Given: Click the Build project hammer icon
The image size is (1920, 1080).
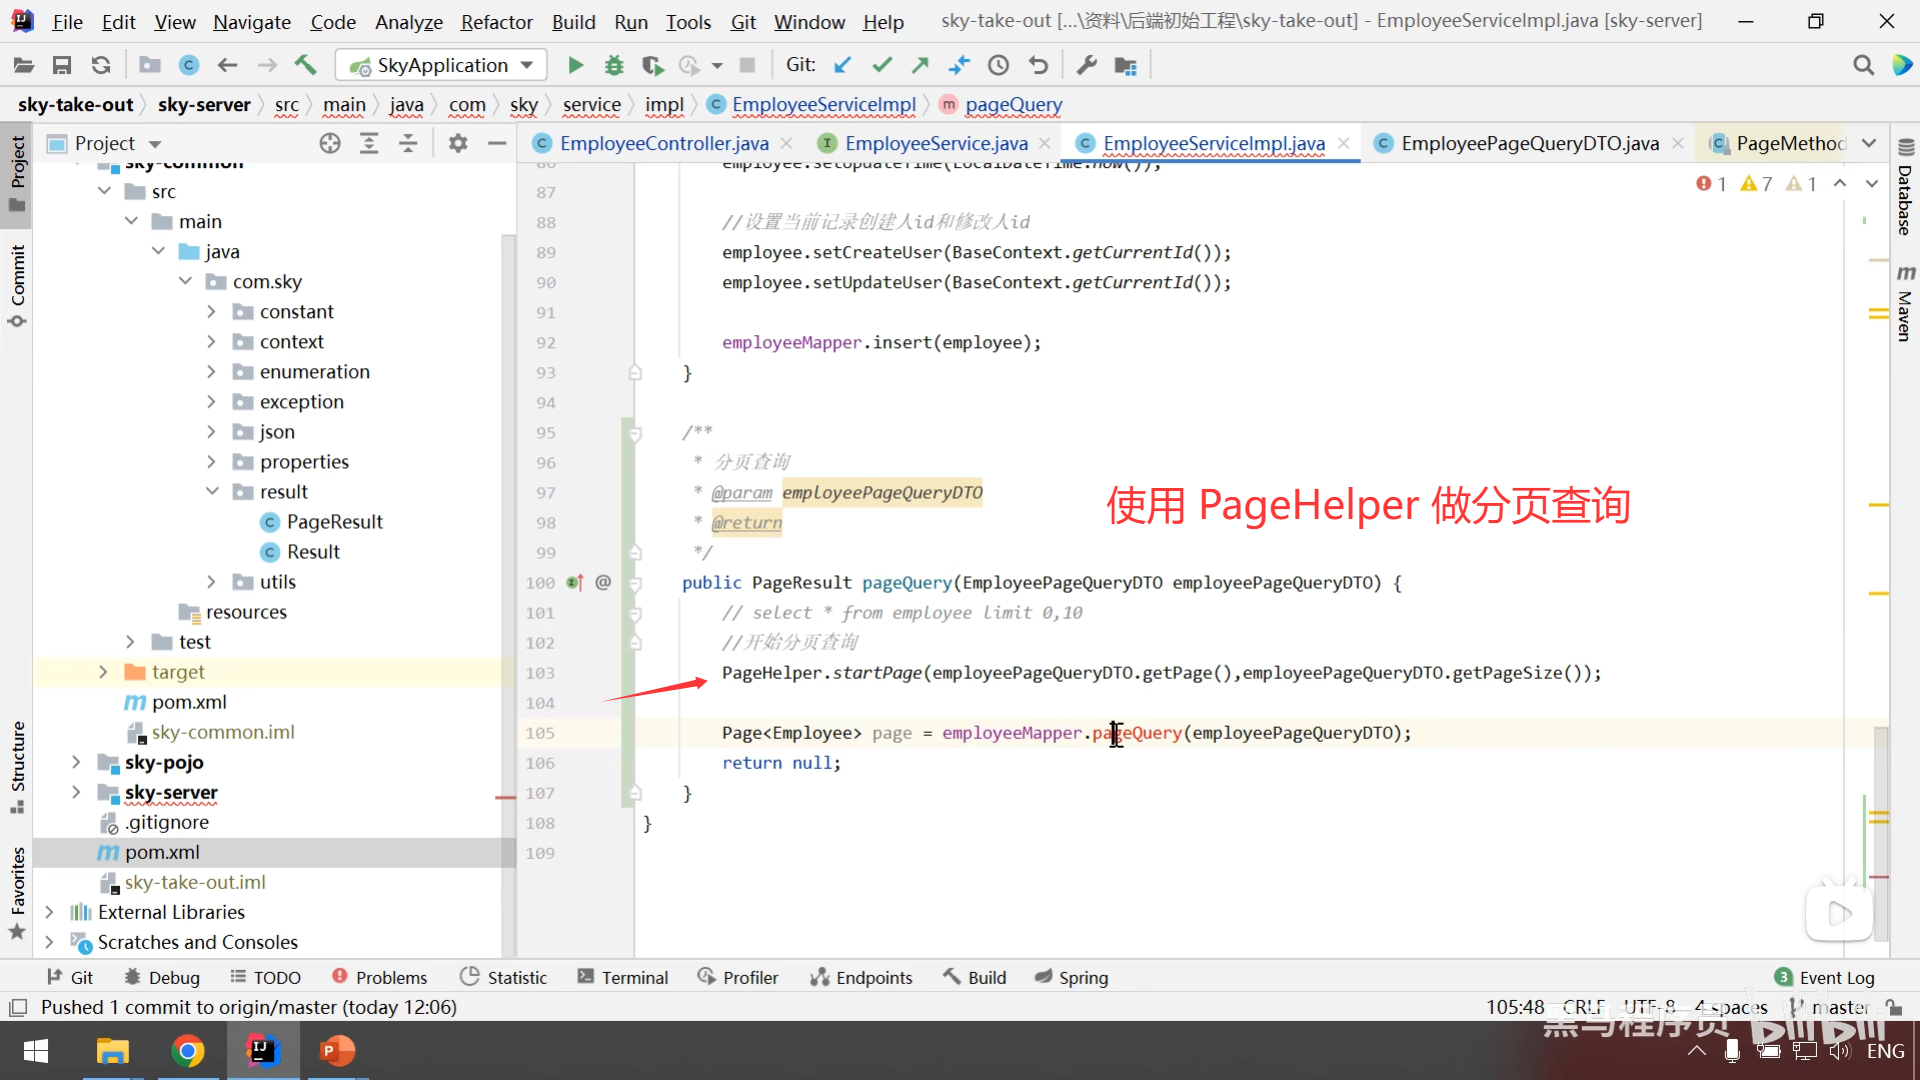Looking at the screenshot, I should 305,65.
